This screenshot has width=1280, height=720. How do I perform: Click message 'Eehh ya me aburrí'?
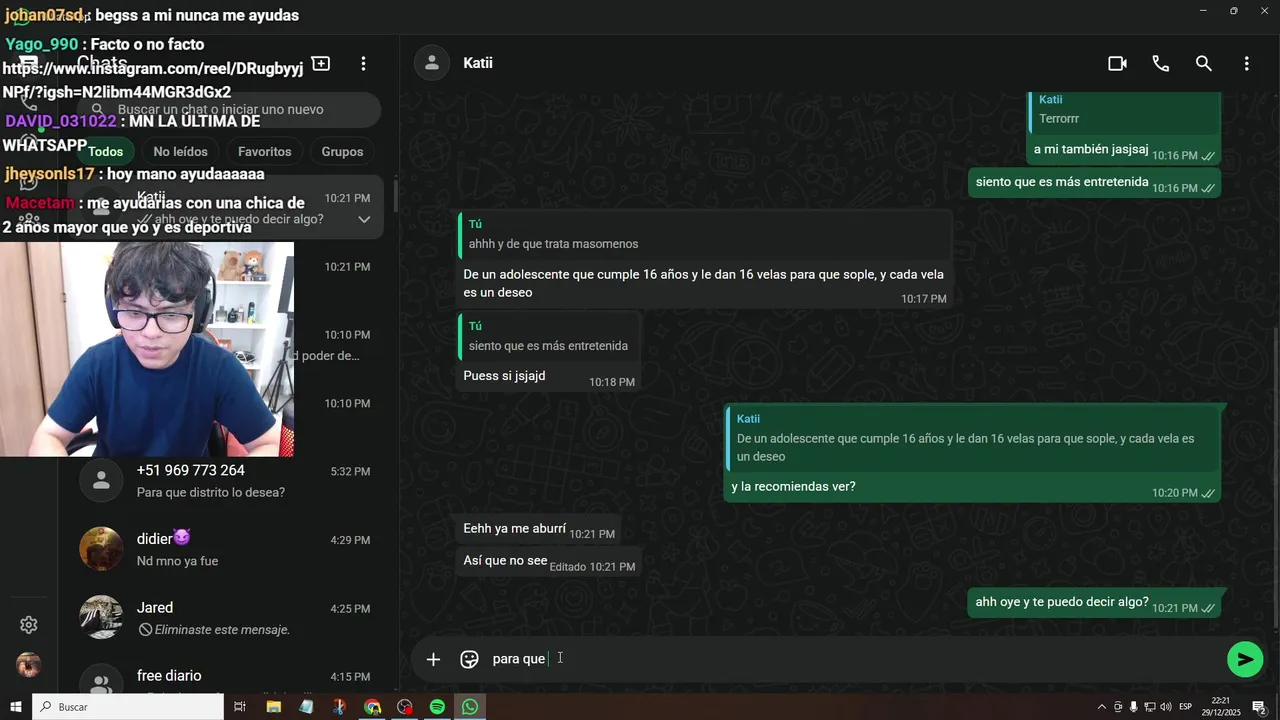click(x=514, y=528)
